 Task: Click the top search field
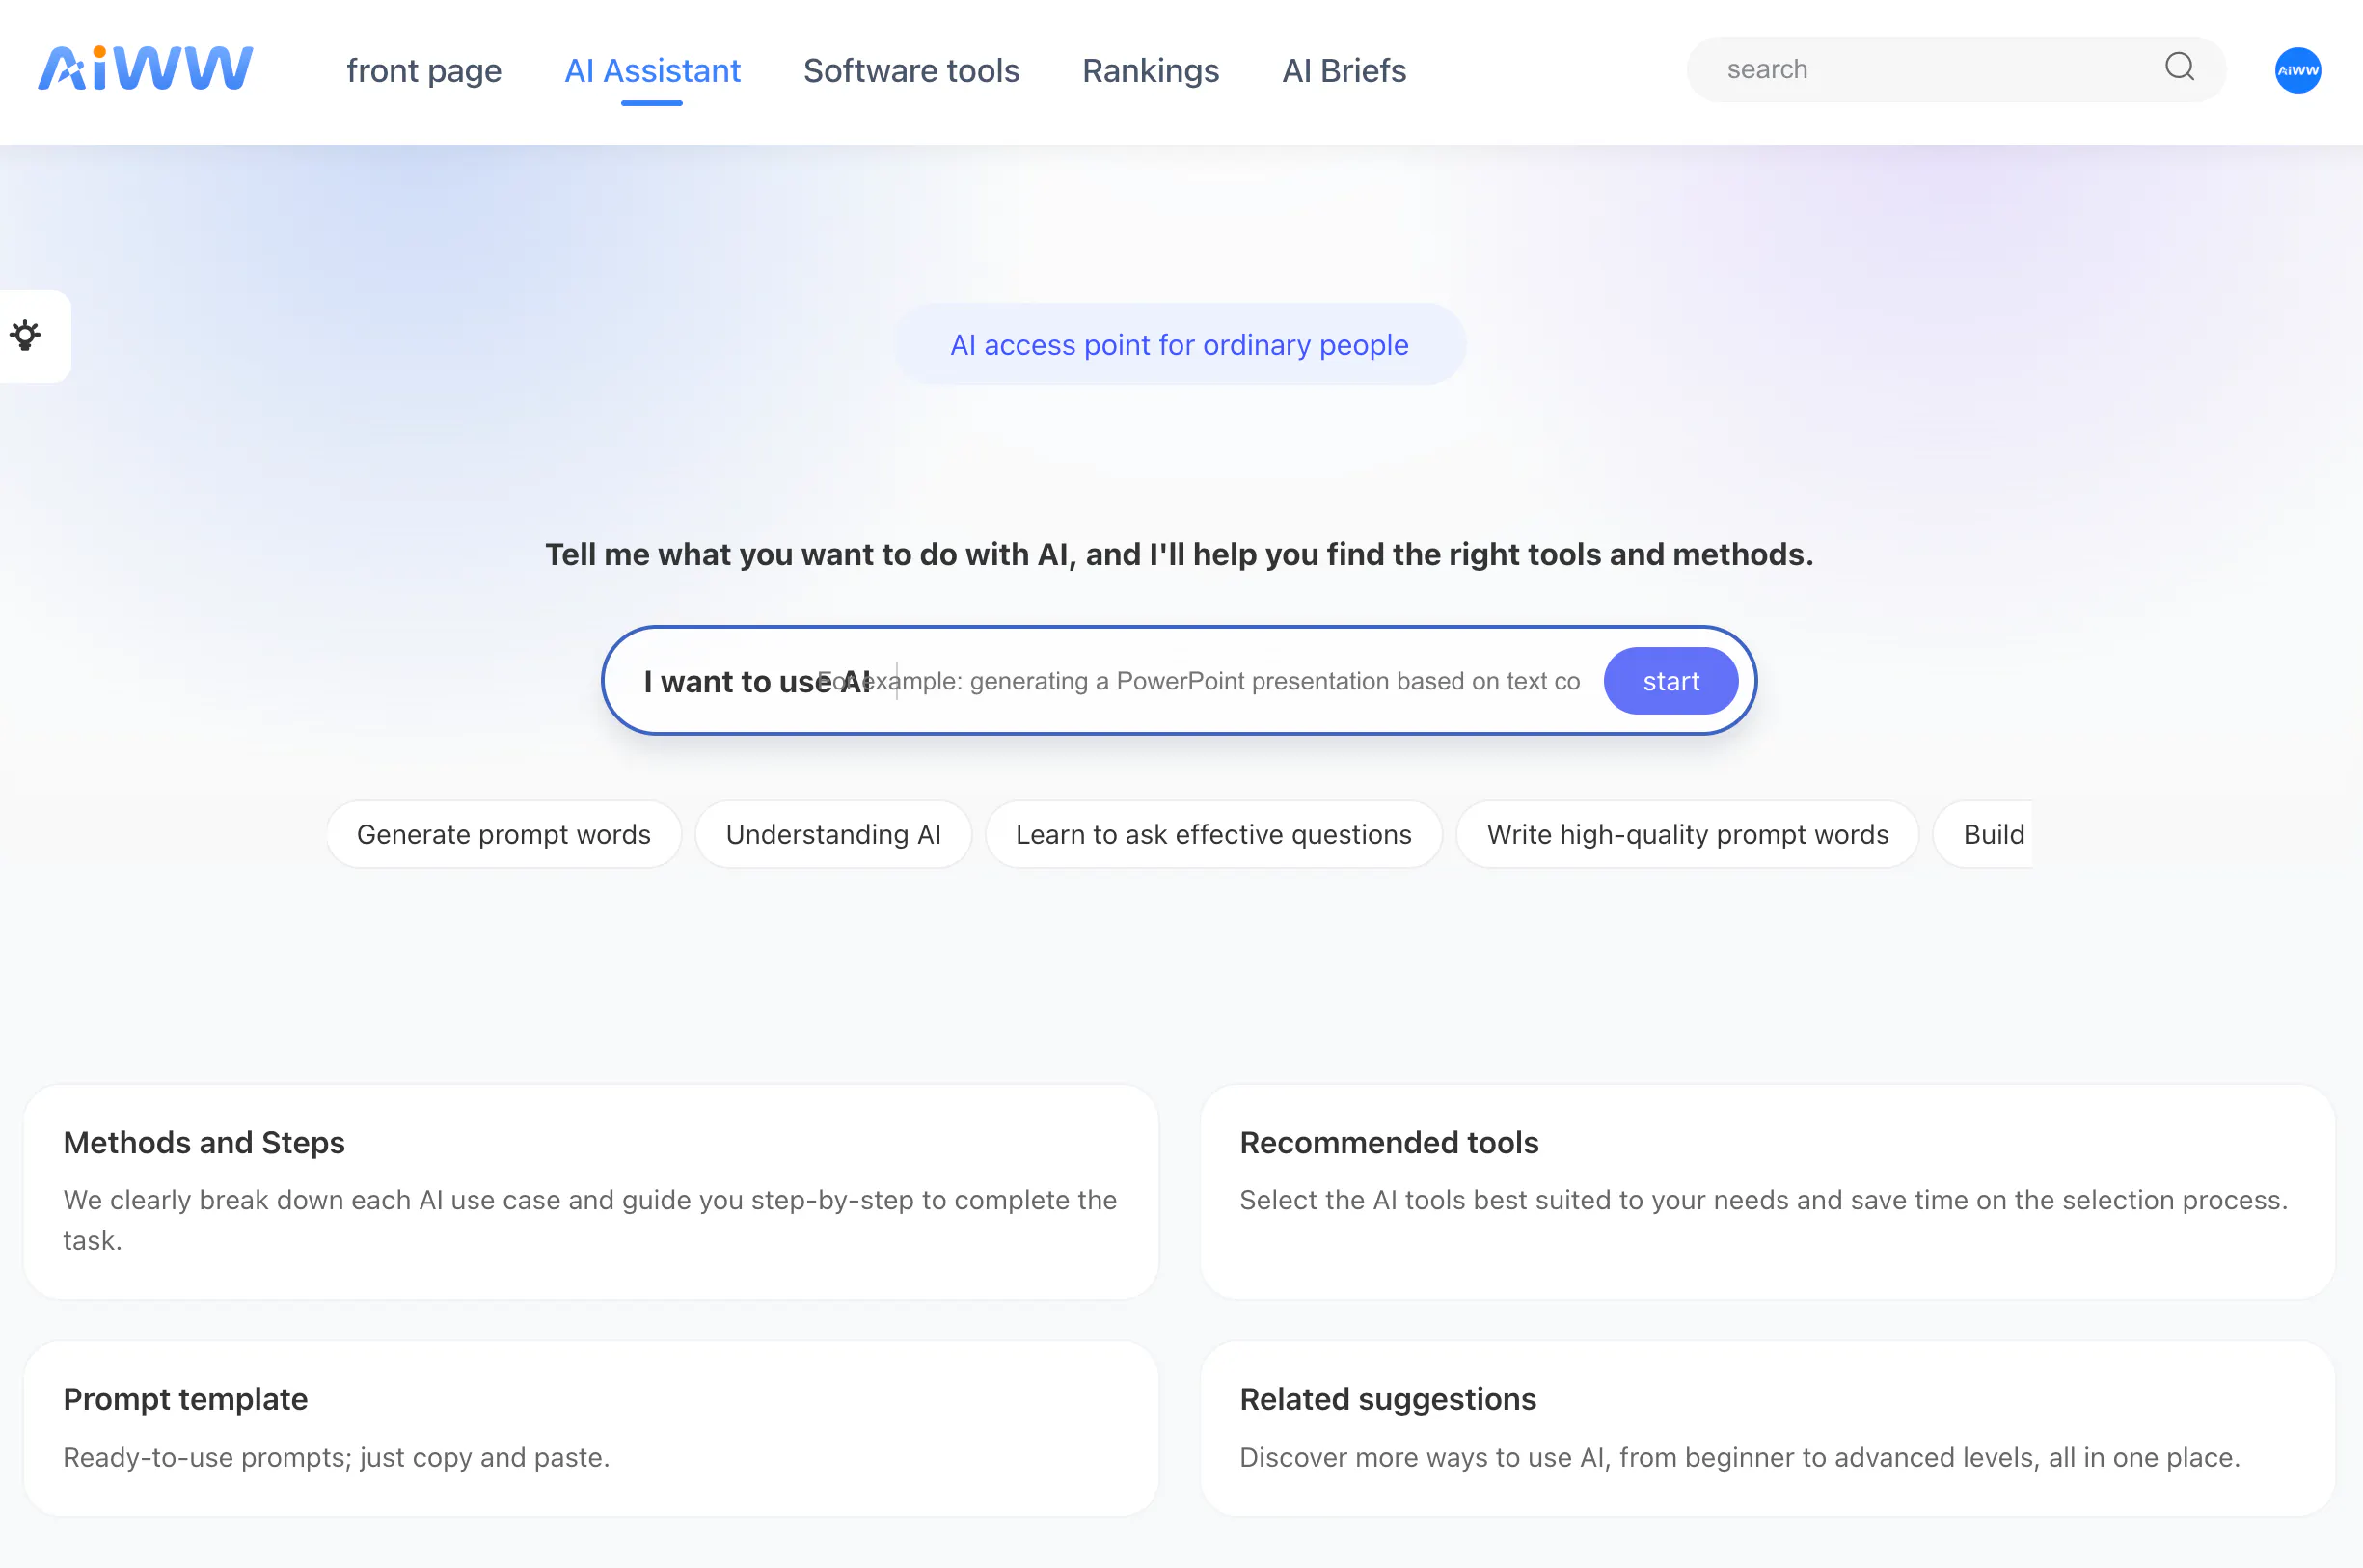coord(1935,69)
